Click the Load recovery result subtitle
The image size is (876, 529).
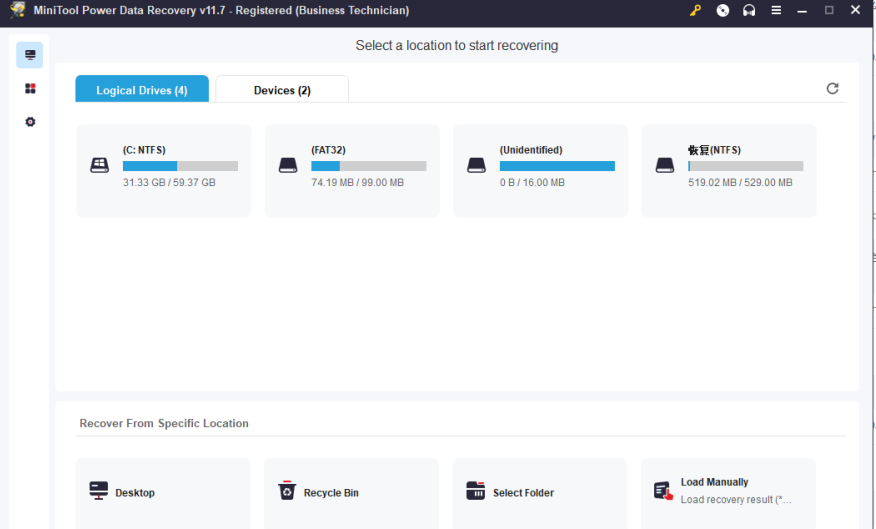click(736, 499)
